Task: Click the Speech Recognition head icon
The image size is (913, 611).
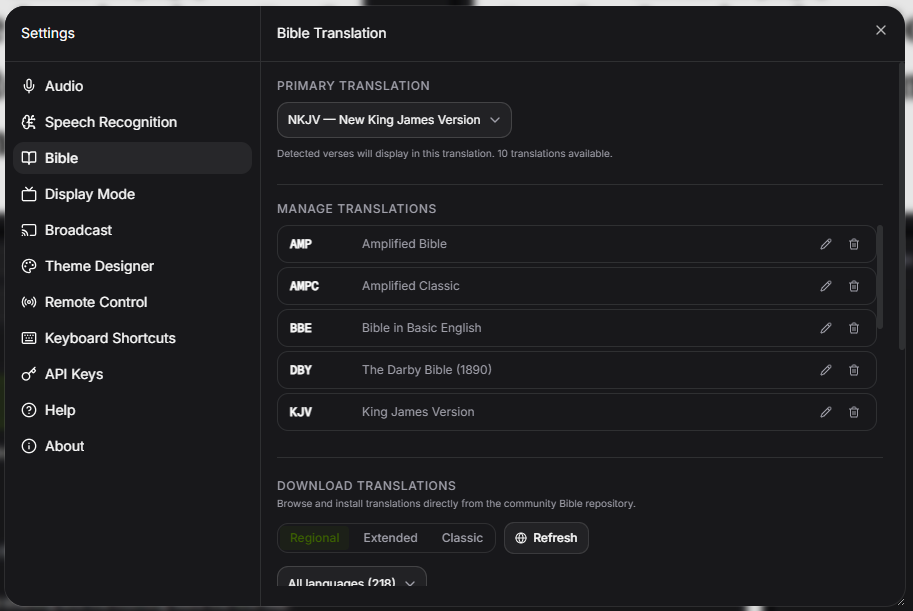Action: [x=29, y=122]
